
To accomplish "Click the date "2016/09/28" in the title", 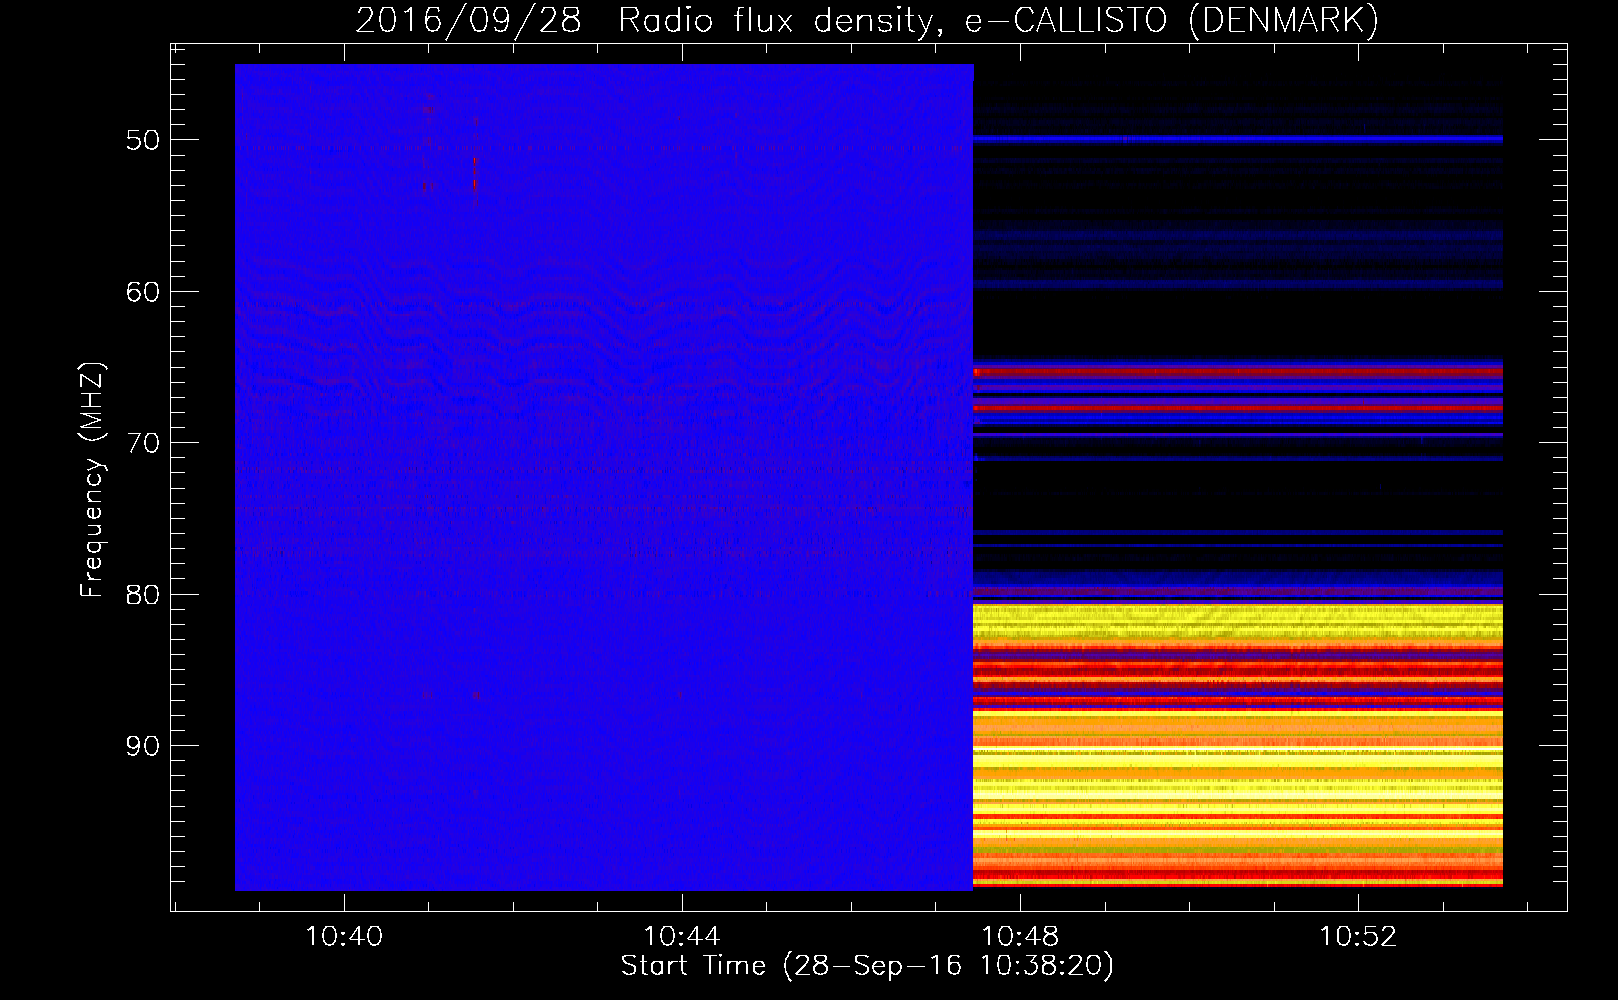I will (468, 20).
